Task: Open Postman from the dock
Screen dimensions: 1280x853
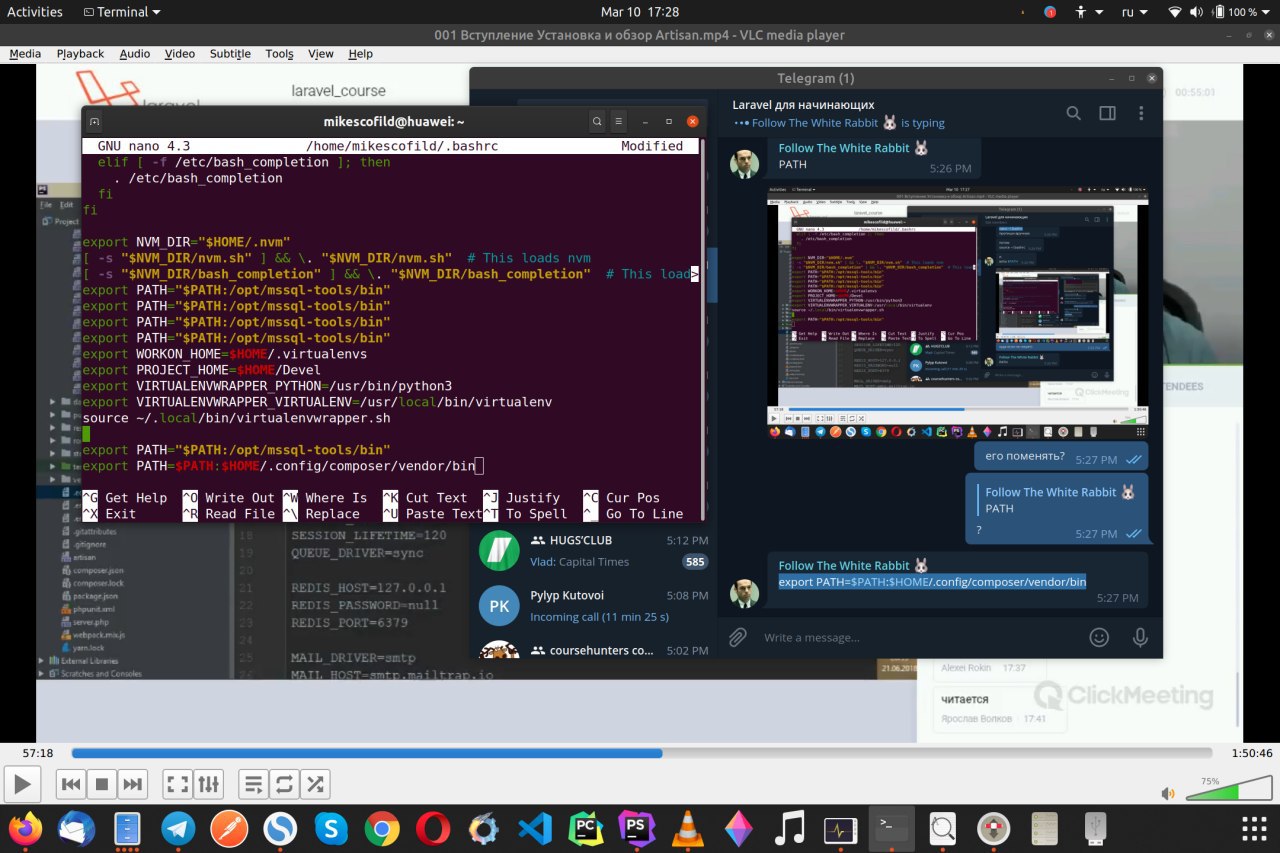Action: [x=229, y=828]
